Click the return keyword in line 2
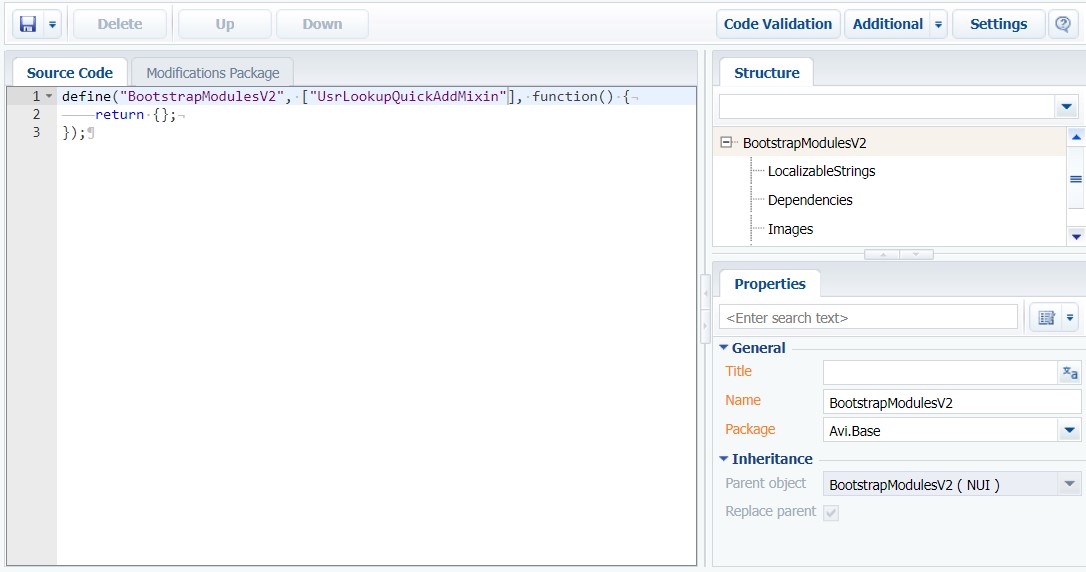1086x572 pixels. click(x=119, y=114)
